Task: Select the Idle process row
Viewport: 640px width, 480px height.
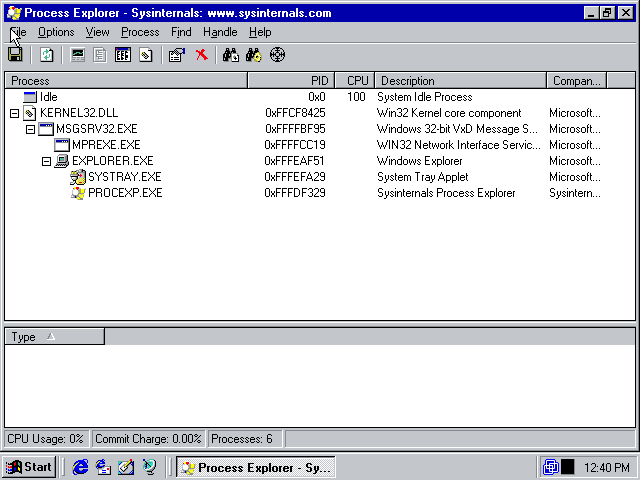Action: coord(320,97)
